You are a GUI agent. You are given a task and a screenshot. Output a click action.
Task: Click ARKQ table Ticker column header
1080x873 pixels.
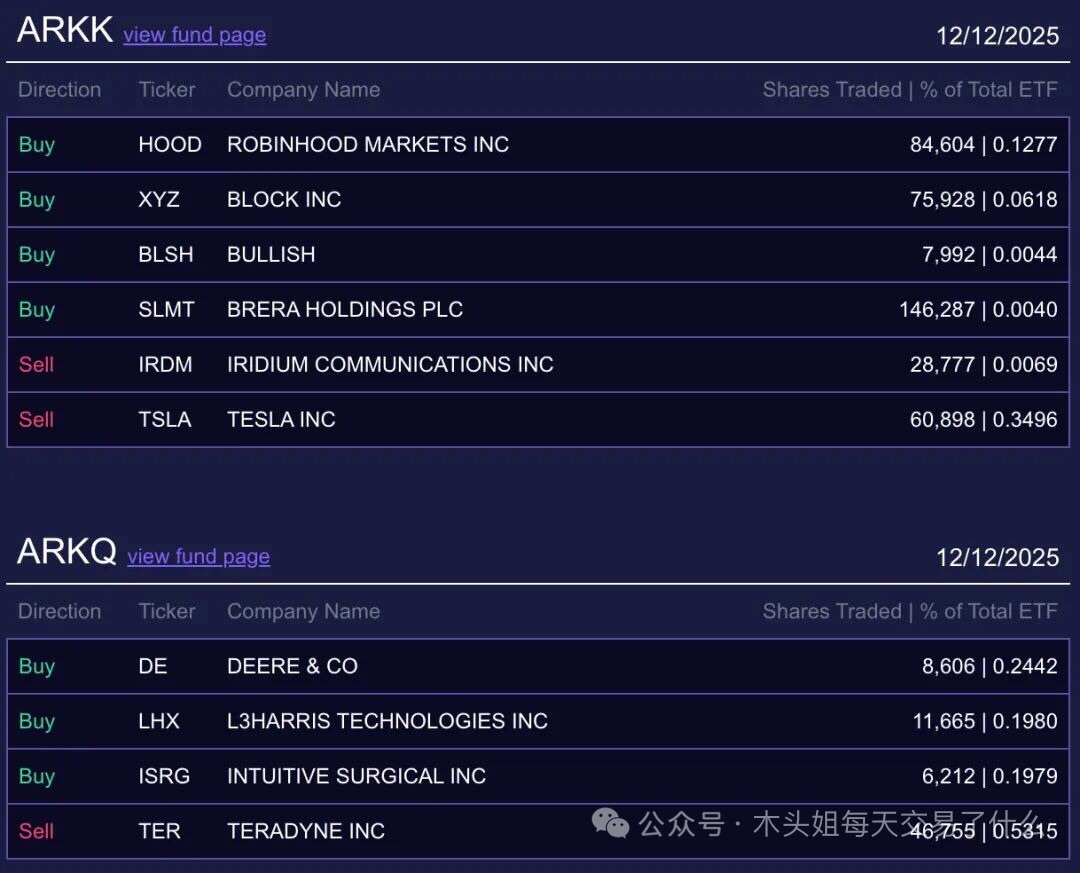point(167,611)
